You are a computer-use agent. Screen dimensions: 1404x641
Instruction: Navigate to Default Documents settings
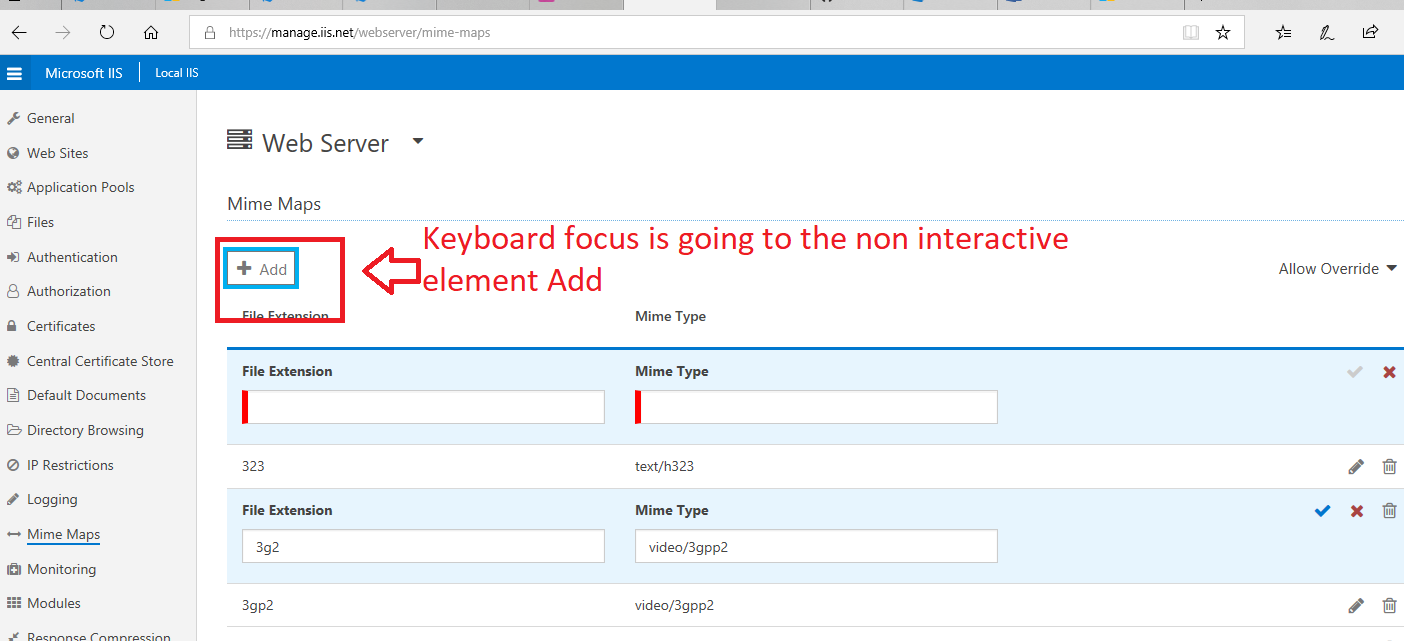[84, 395]
